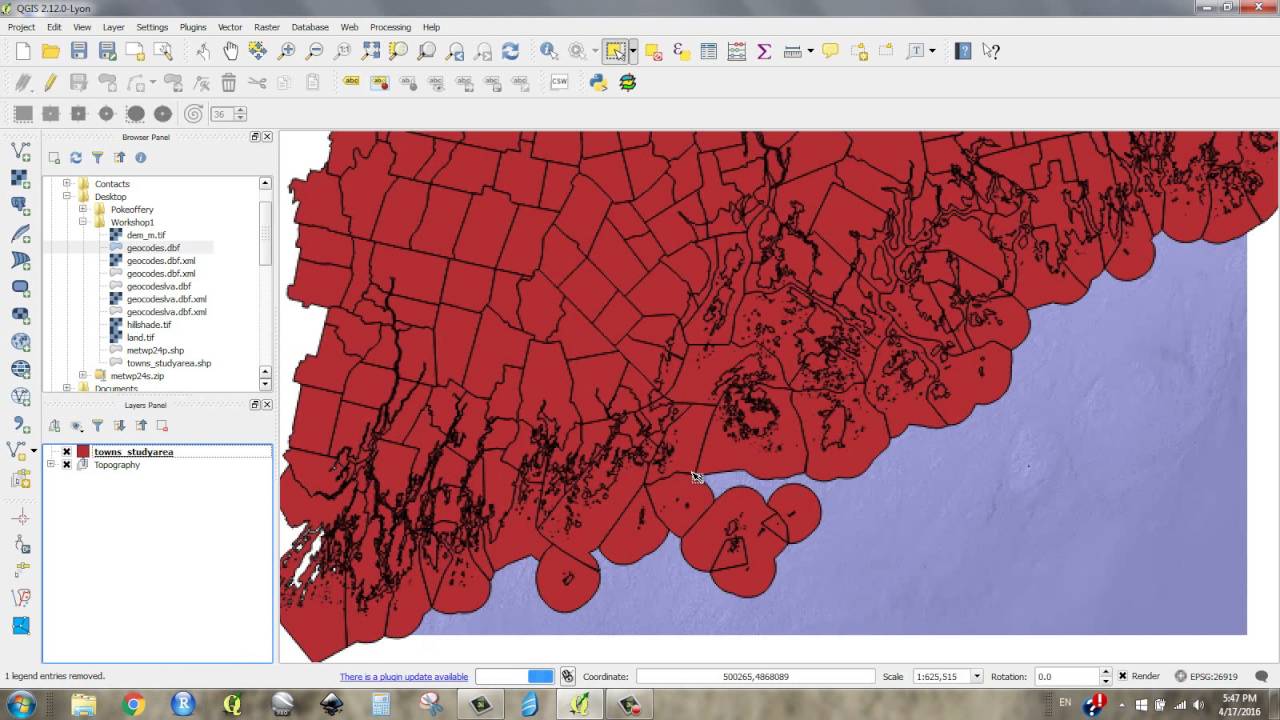1280x720 pixels.
Task: Click the Remove Layer icon in Layers Panel
Action: click(x=163, y=425)
